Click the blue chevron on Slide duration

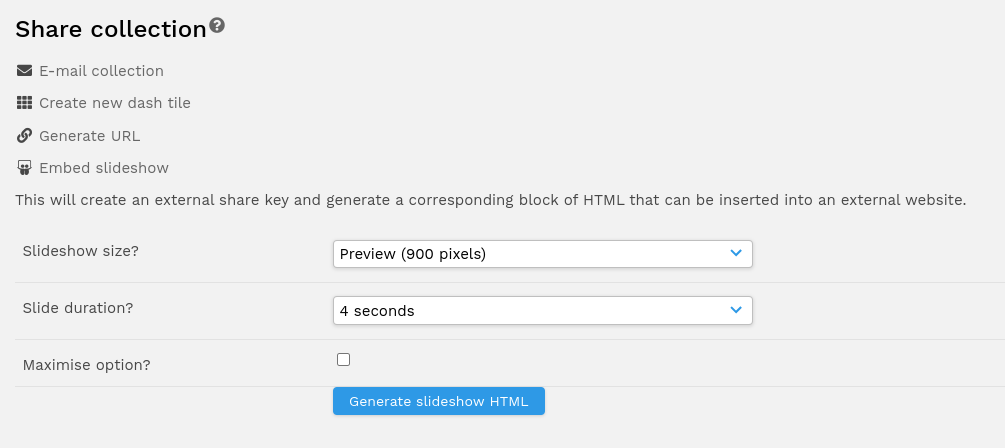(x=736, y=310)
